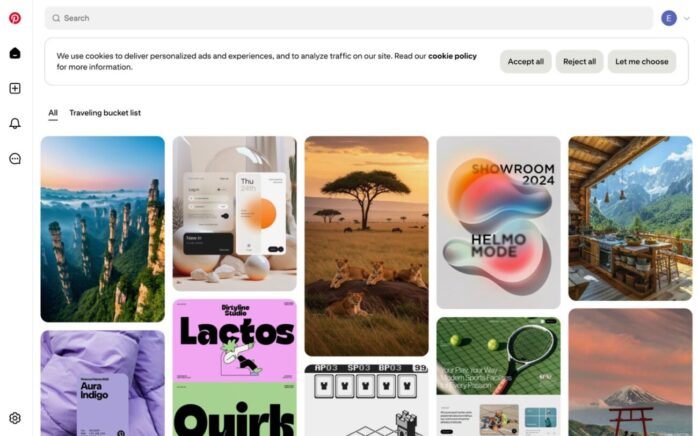Open the Create pin plus icon
698x436 pixels.
[15, 88]
